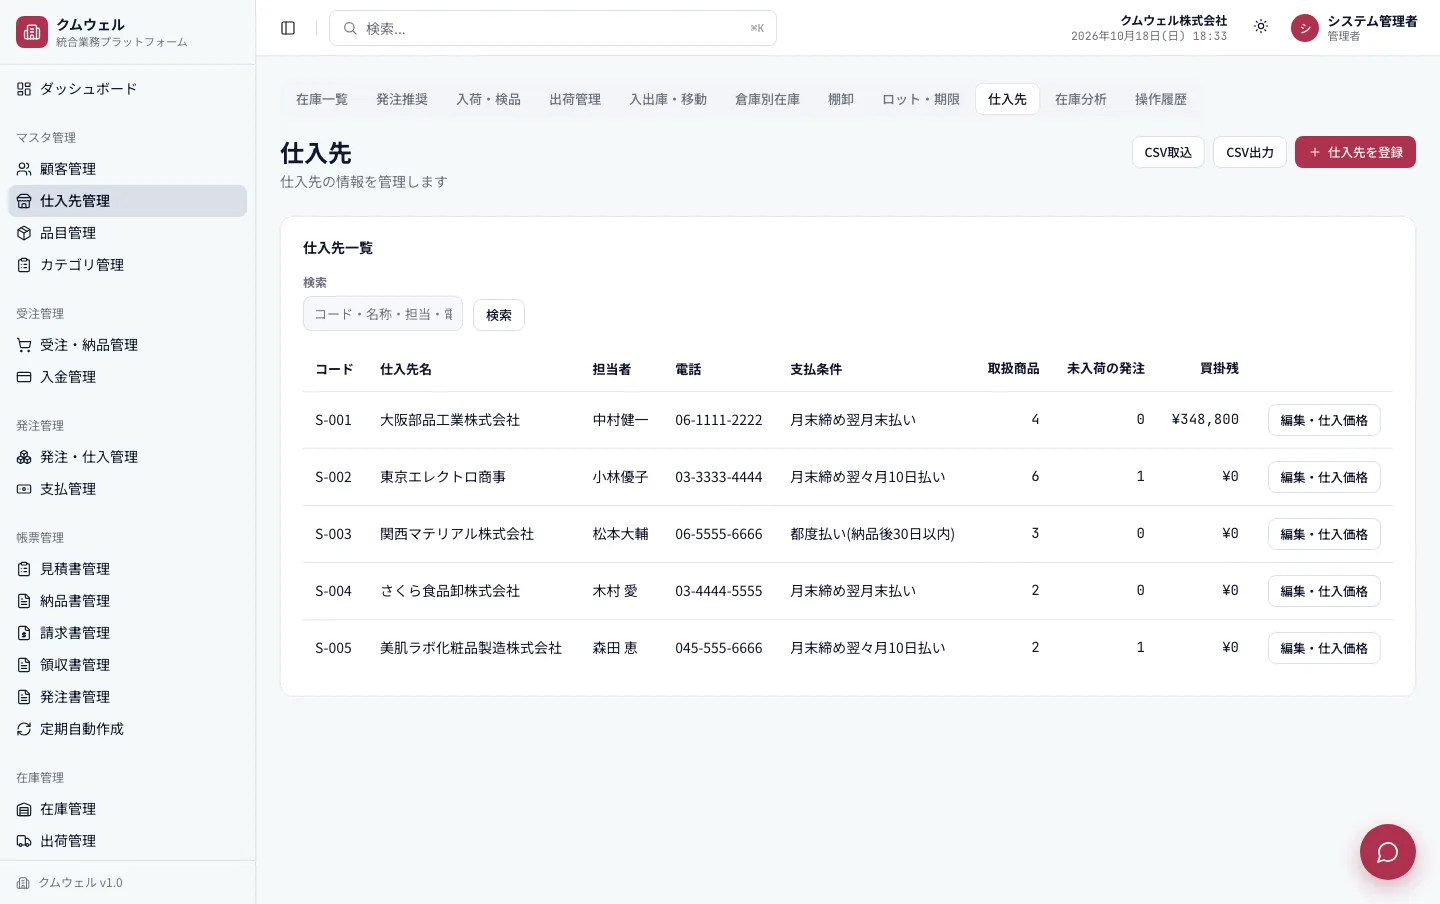Click the 請求書管理 invoice icon
The width and height of the screenshot is (1440, 904).
pyautogui.click(x=24, y=633)
